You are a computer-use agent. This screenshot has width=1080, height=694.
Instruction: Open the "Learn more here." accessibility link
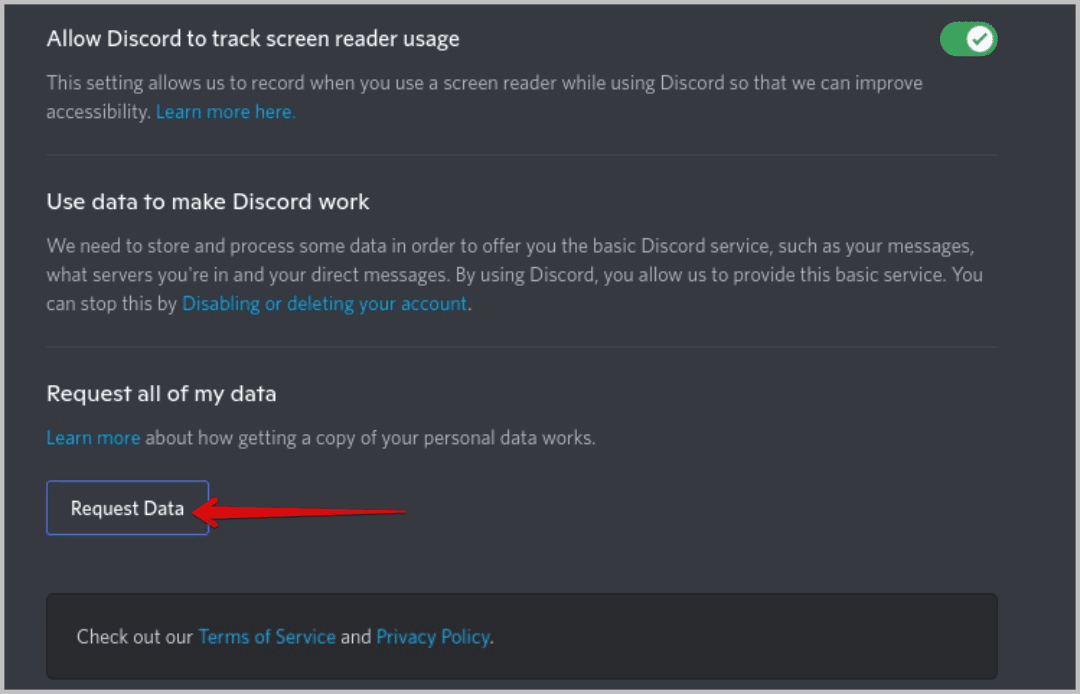(x=225, y=112)
